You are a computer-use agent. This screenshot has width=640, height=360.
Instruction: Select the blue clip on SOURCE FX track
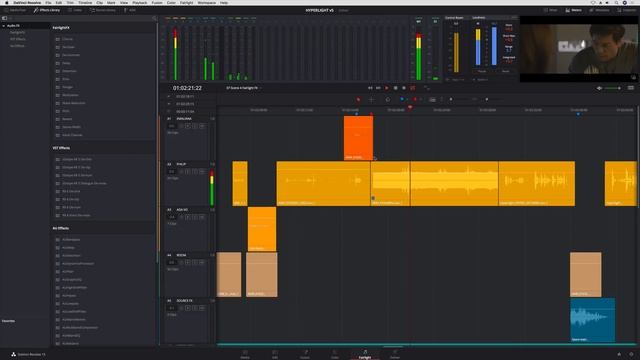point(593,320)
